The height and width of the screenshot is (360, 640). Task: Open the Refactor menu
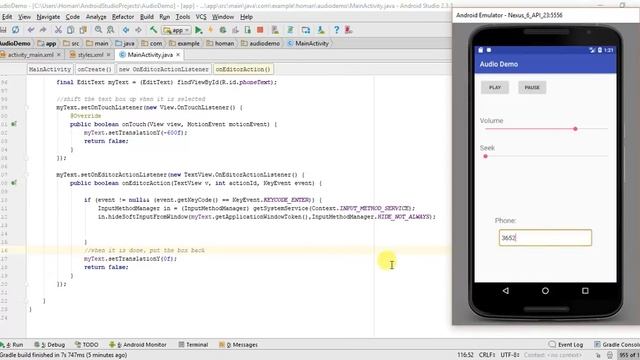pyautogui.click(x=123, y=17)
